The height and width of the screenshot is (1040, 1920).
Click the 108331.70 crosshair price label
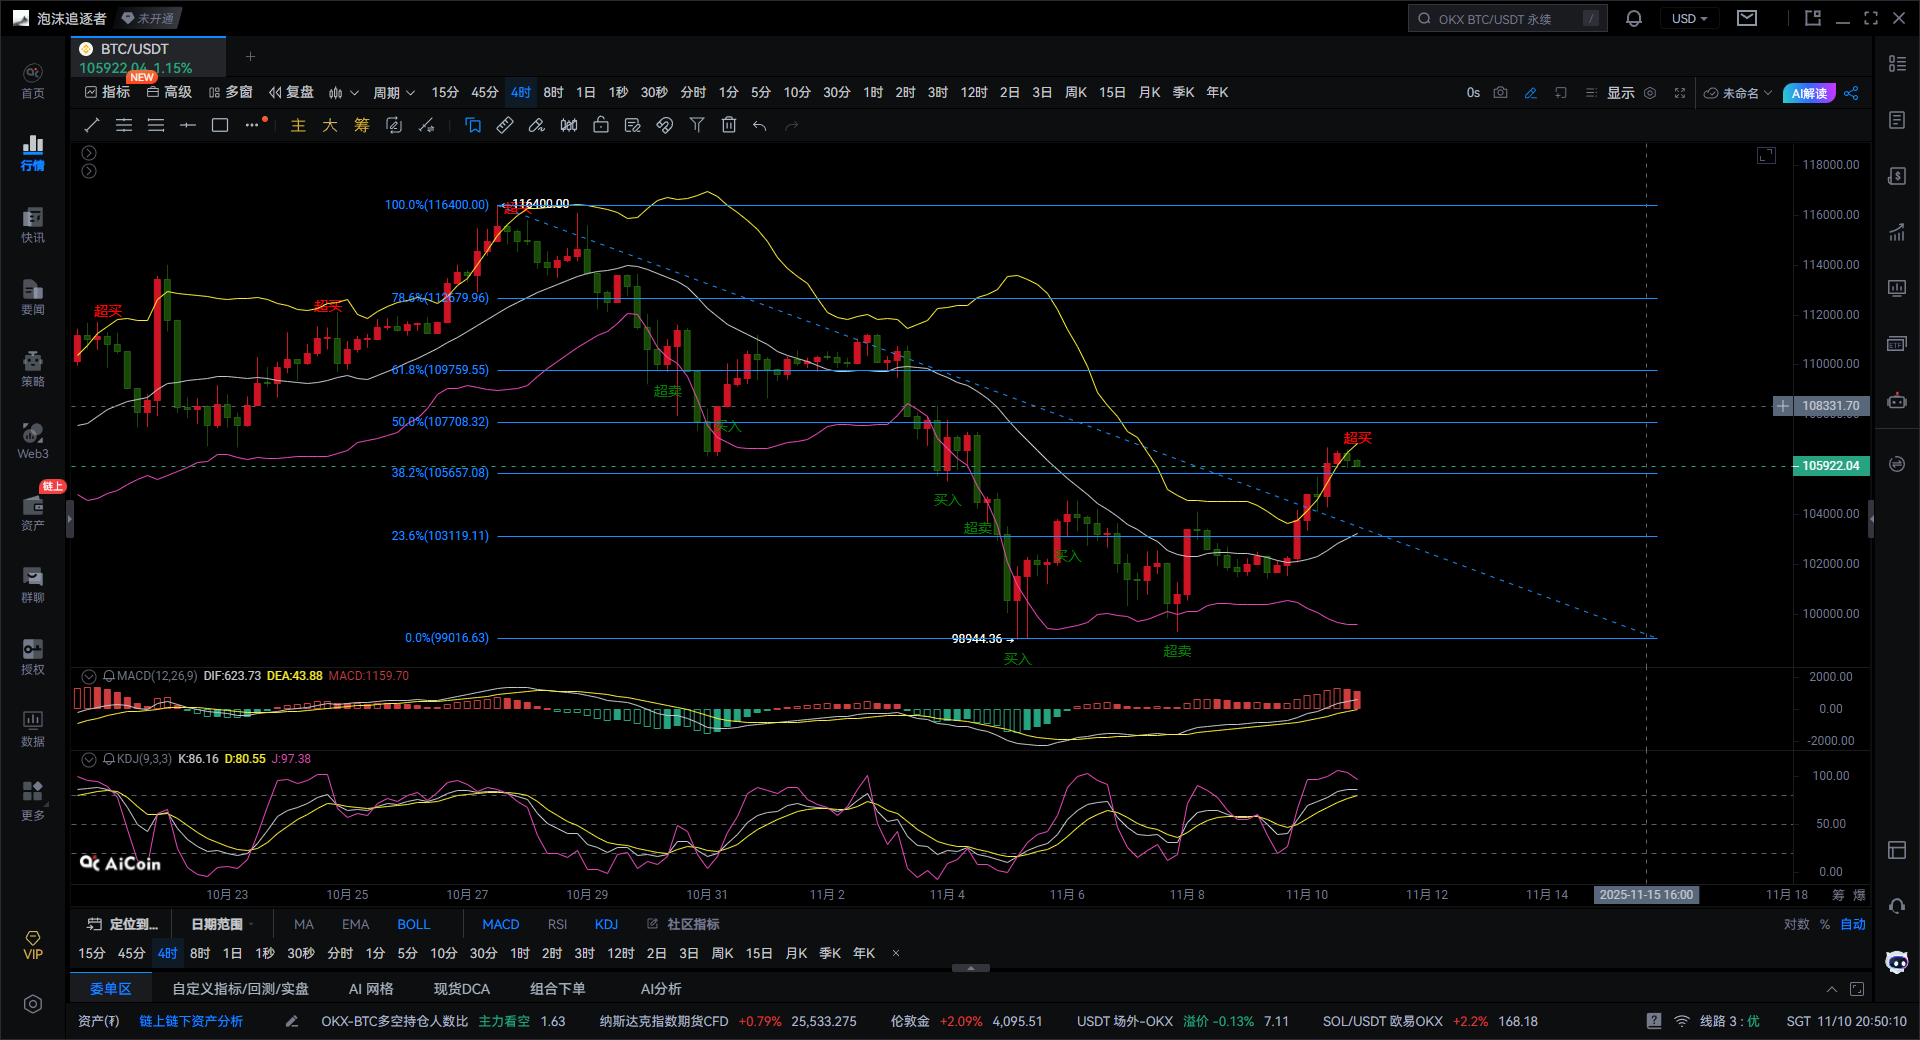[1830, 406]
